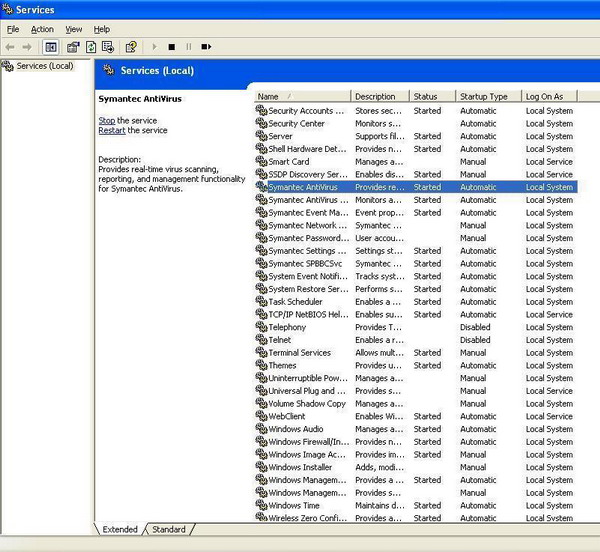
Task: Select Services (Local) in the console tree
Action: coord(45,66)
